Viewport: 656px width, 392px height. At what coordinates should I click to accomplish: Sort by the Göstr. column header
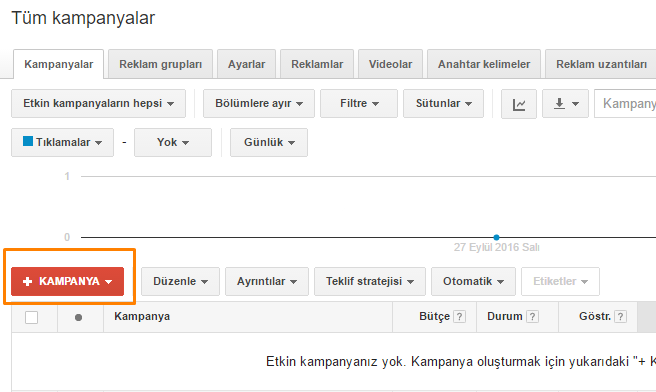(595, 316)
